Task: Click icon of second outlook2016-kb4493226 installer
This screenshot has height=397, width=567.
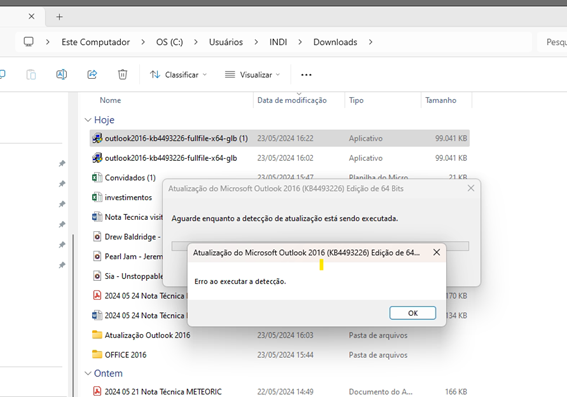Action: tap(97, 158)
